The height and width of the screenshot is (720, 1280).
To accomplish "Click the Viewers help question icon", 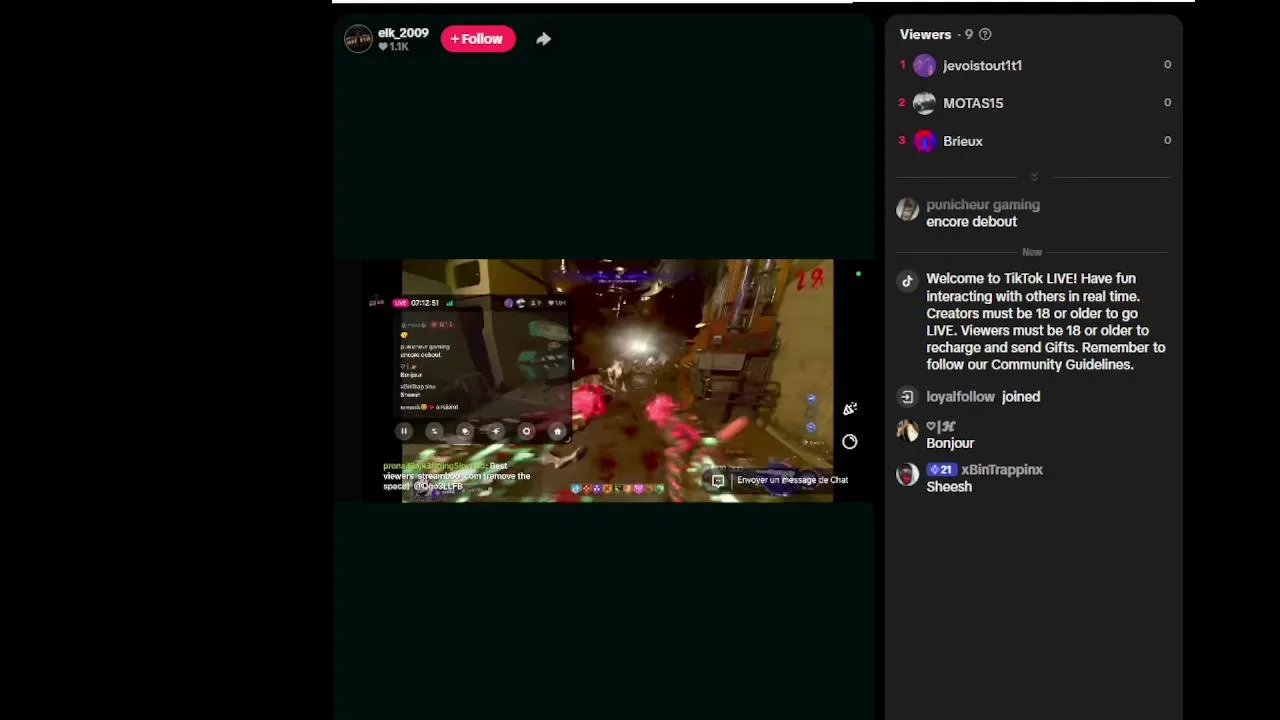I will tap(985, 35).
